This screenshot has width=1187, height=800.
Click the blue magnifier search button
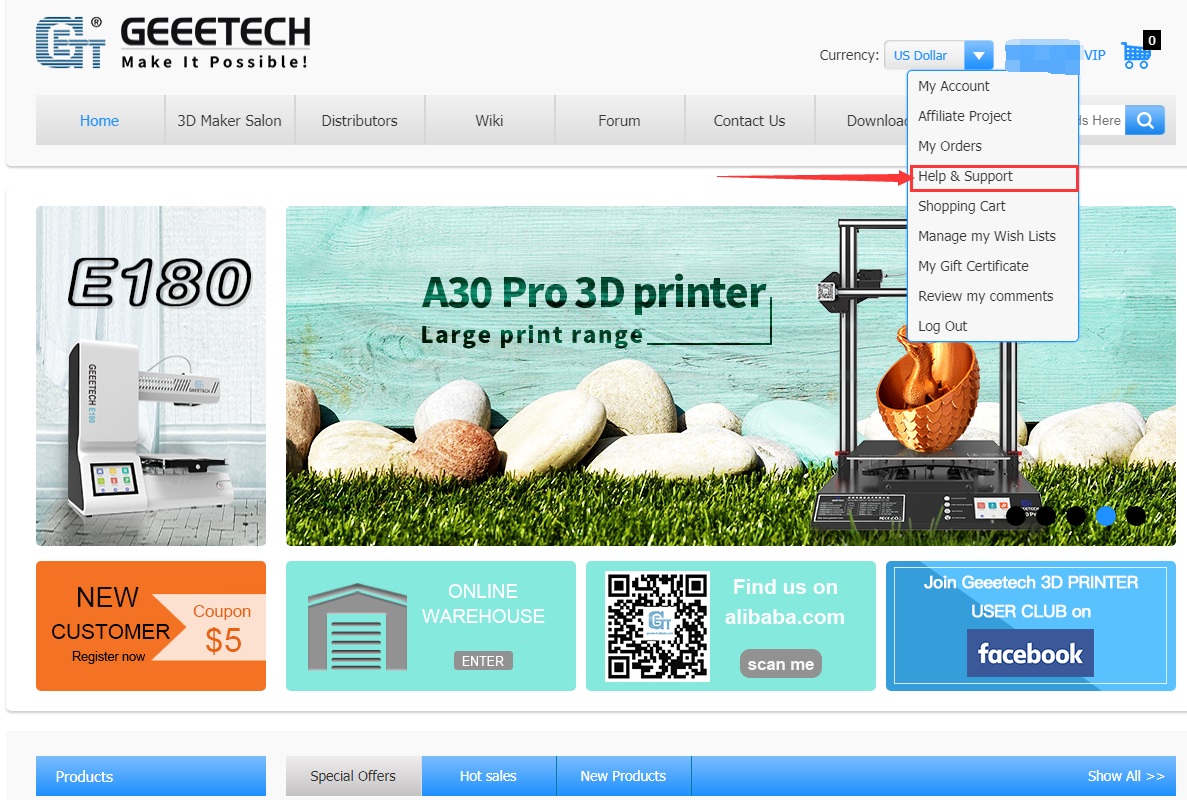[x=1145, y=120]
